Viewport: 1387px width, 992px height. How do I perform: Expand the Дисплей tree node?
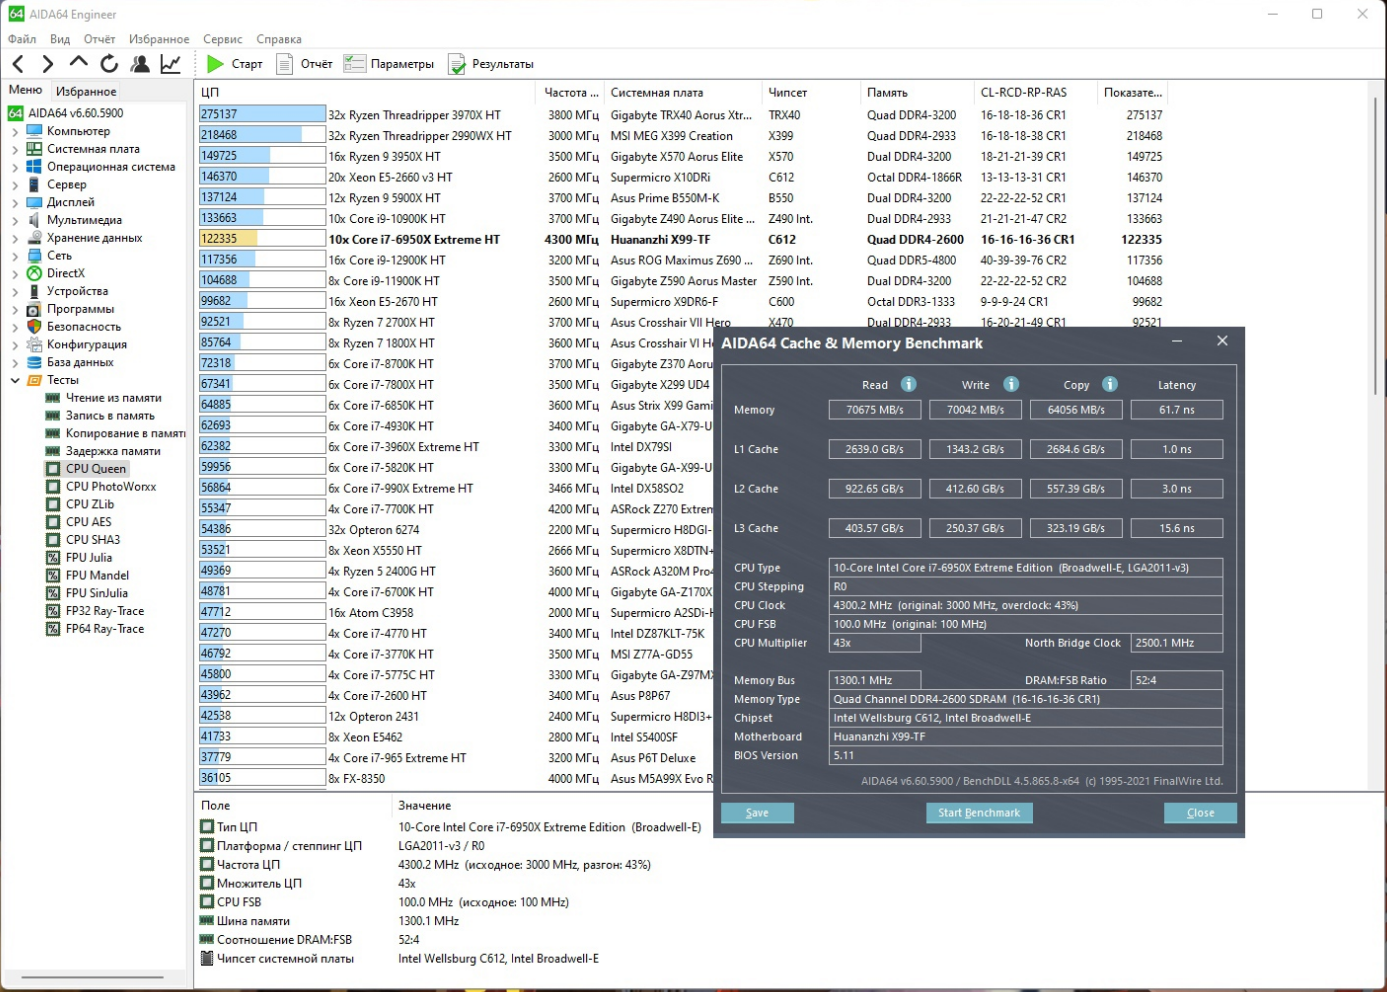click(x=15, y=202)
